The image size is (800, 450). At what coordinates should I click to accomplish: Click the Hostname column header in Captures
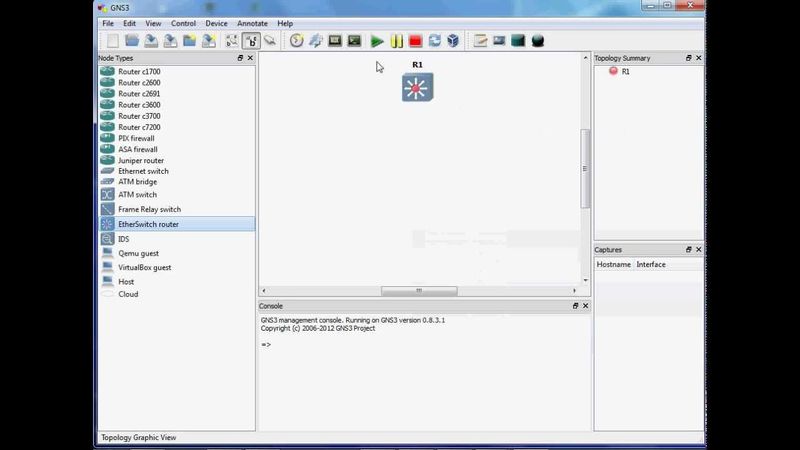pyautogui.click(x=614, y=264)
